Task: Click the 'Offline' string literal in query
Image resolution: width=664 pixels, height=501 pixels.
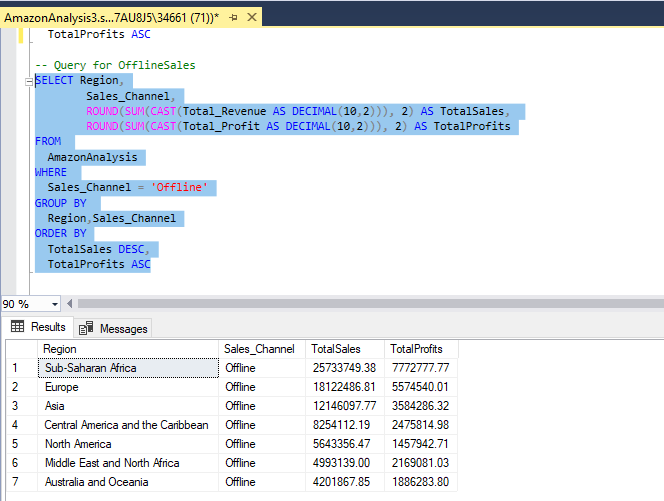Action: pyautogui.click(x=180, y=187)
